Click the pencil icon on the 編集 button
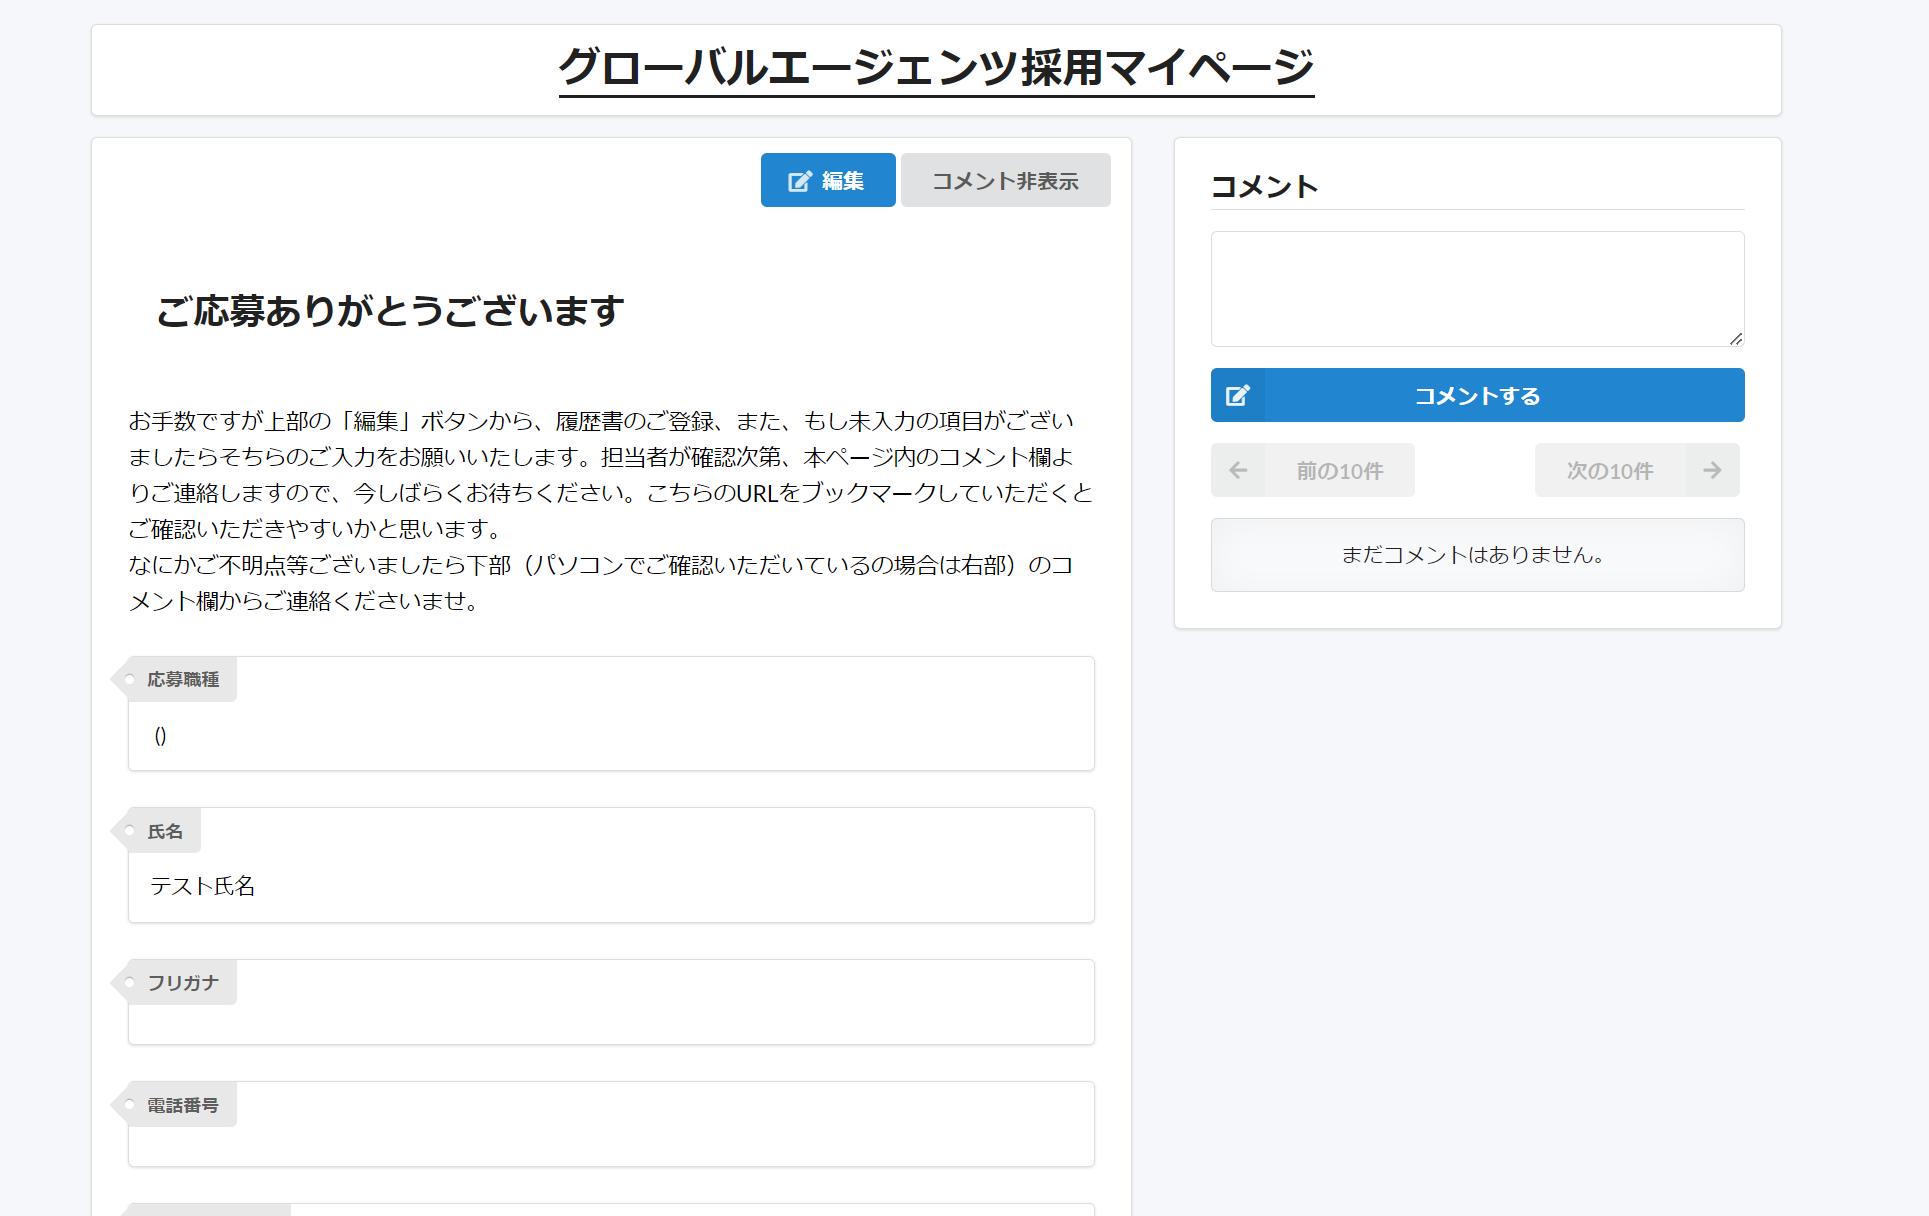Image resolution: width=1929 pixels, height=1216 pixels. [x=797, y=180]
